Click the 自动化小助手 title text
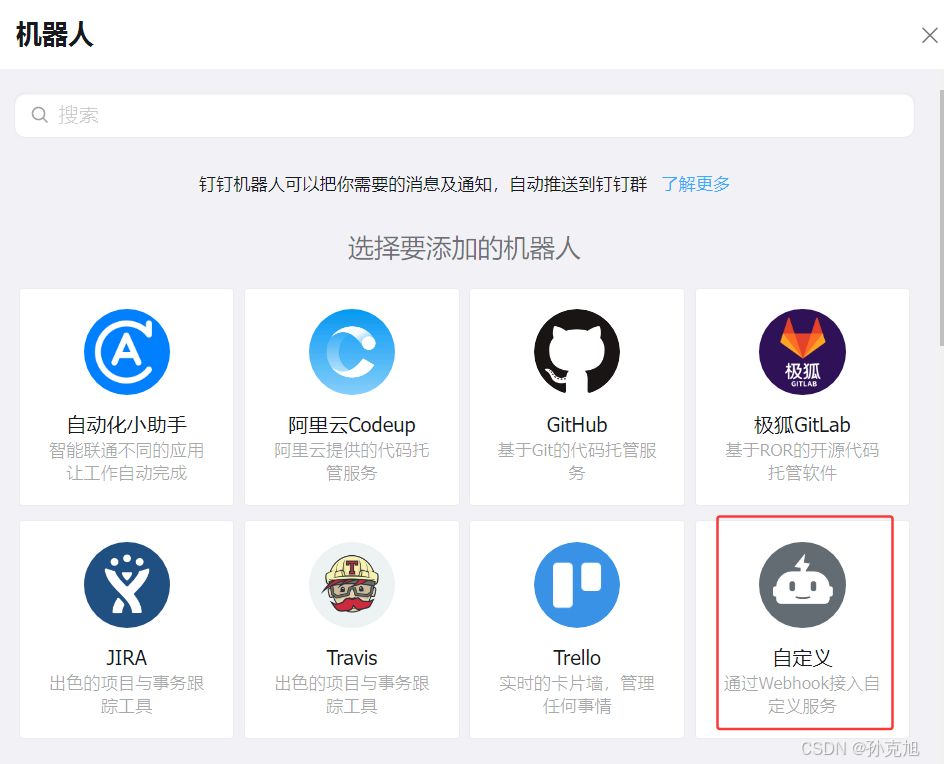This screenshot has height=764, width=944. pyautogui.click(x=126, y=425)
